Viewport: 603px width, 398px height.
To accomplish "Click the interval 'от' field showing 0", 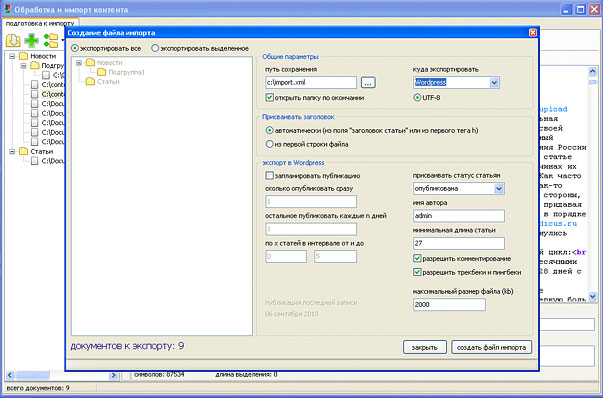I will click(286, 256).
